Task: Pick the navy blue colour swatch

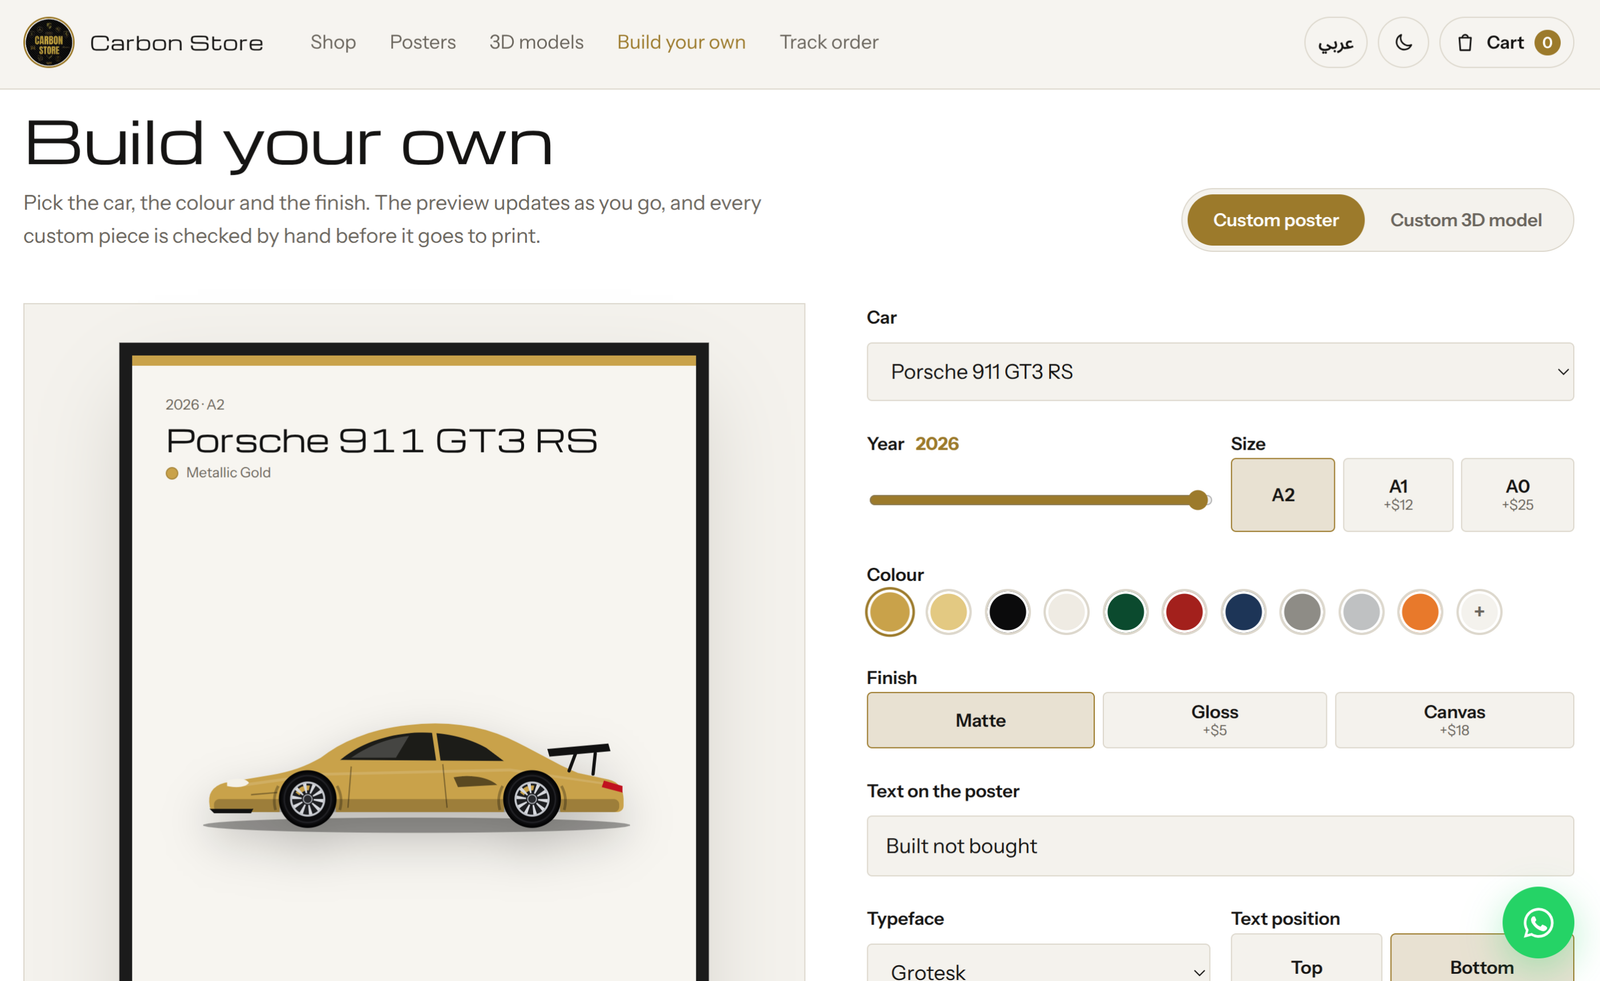Action: pyautogui.click(x=1243, y=612)
